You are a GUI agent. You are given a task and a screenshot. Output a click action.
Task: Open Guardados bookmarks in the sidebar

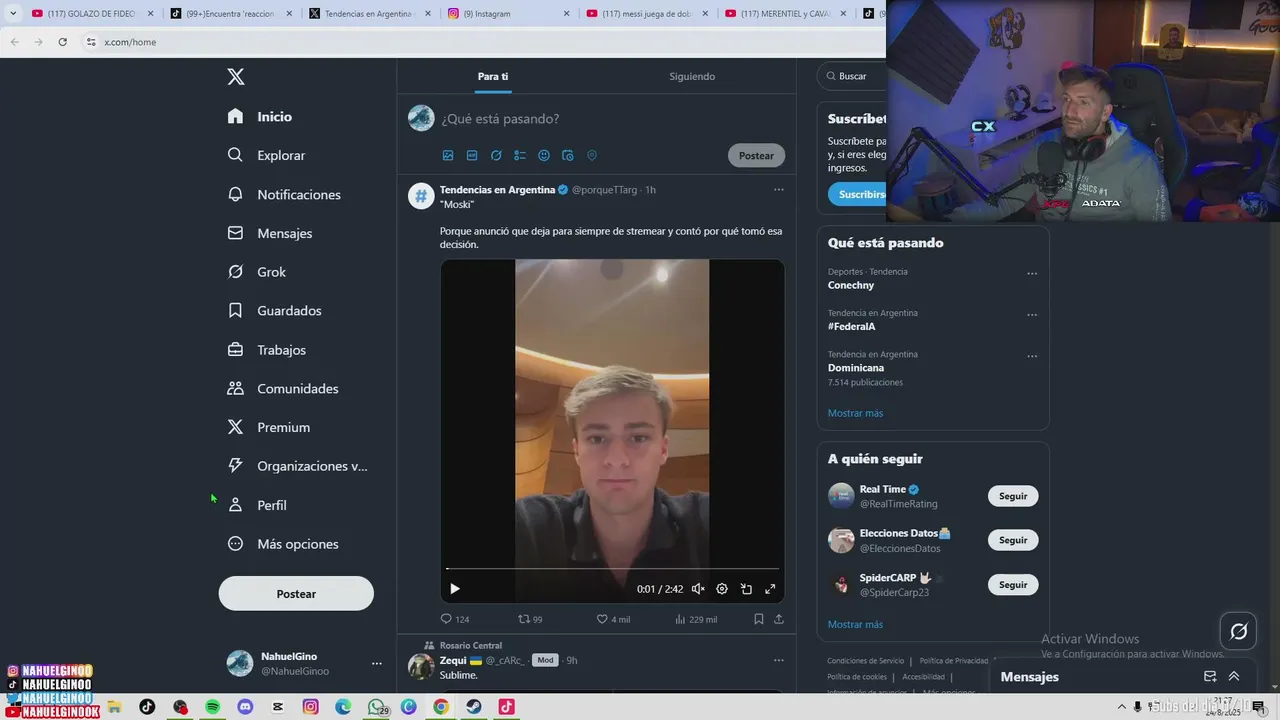pos(274,311)
